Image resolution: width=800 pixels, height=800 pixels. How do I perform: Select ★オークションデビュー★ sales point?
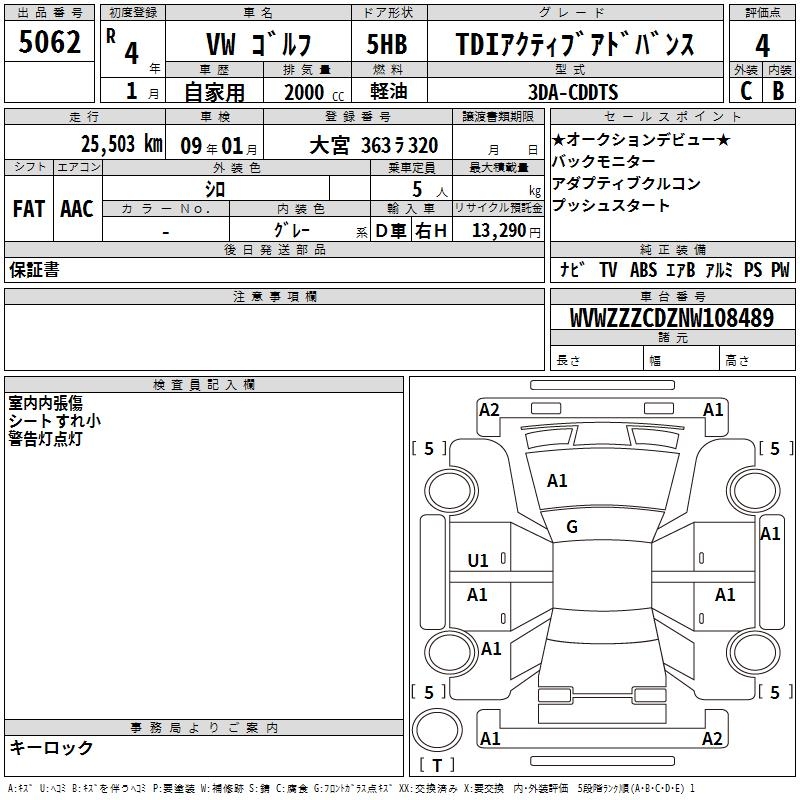[x=641, y=139]
